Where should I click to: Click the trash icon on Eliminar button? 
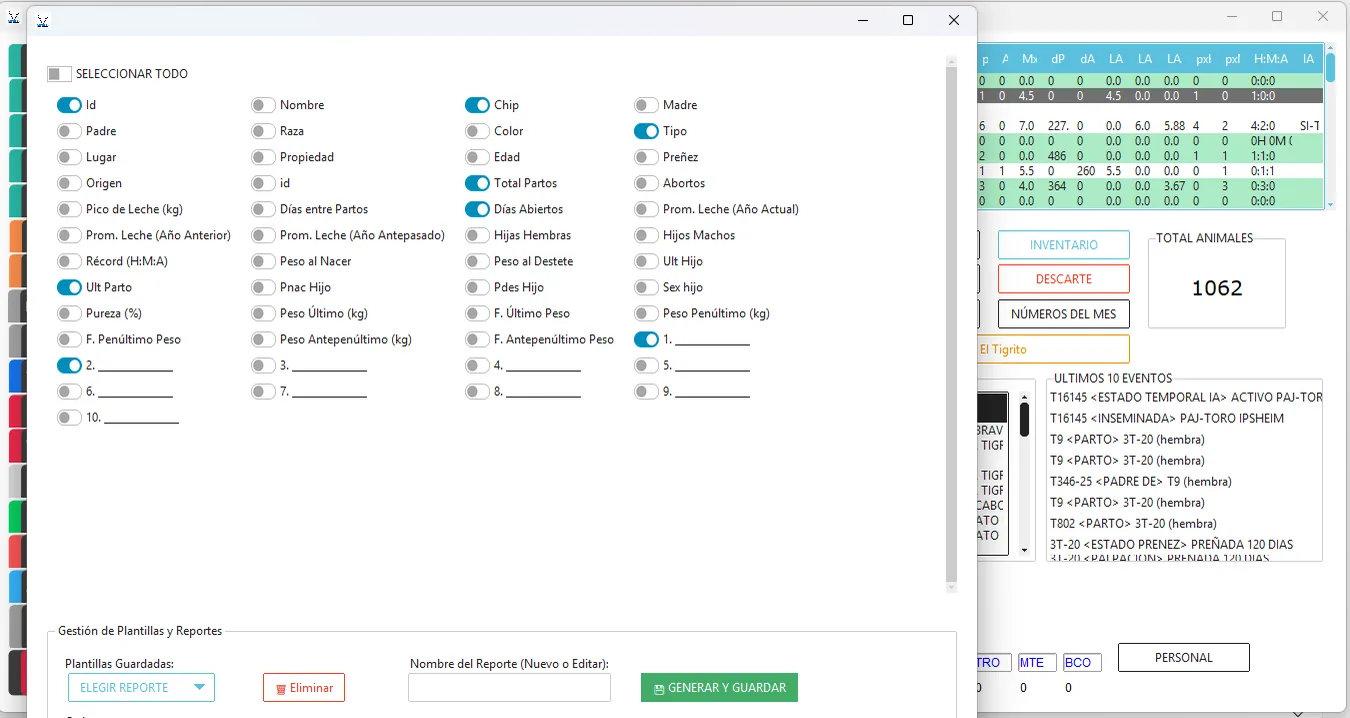281,689
